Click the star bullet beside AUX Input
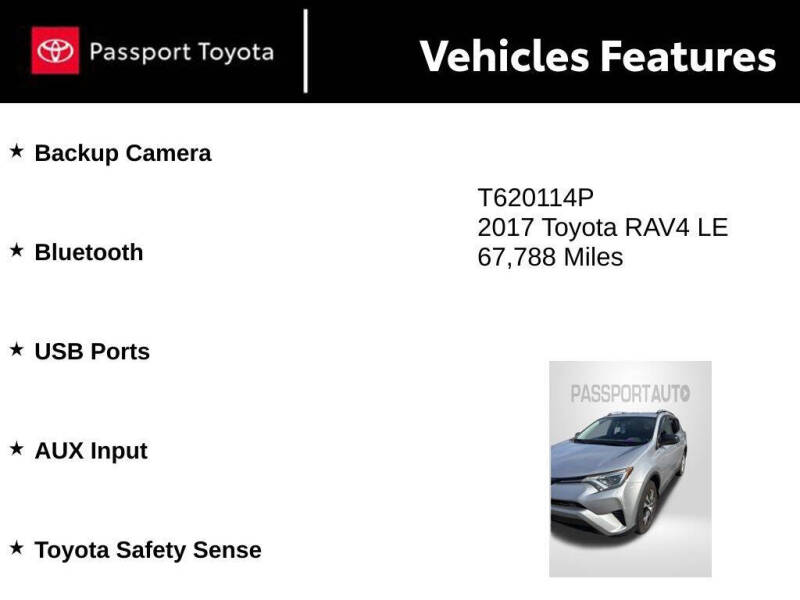Screen dimensions: 800x600 click(x=17, y=448)
